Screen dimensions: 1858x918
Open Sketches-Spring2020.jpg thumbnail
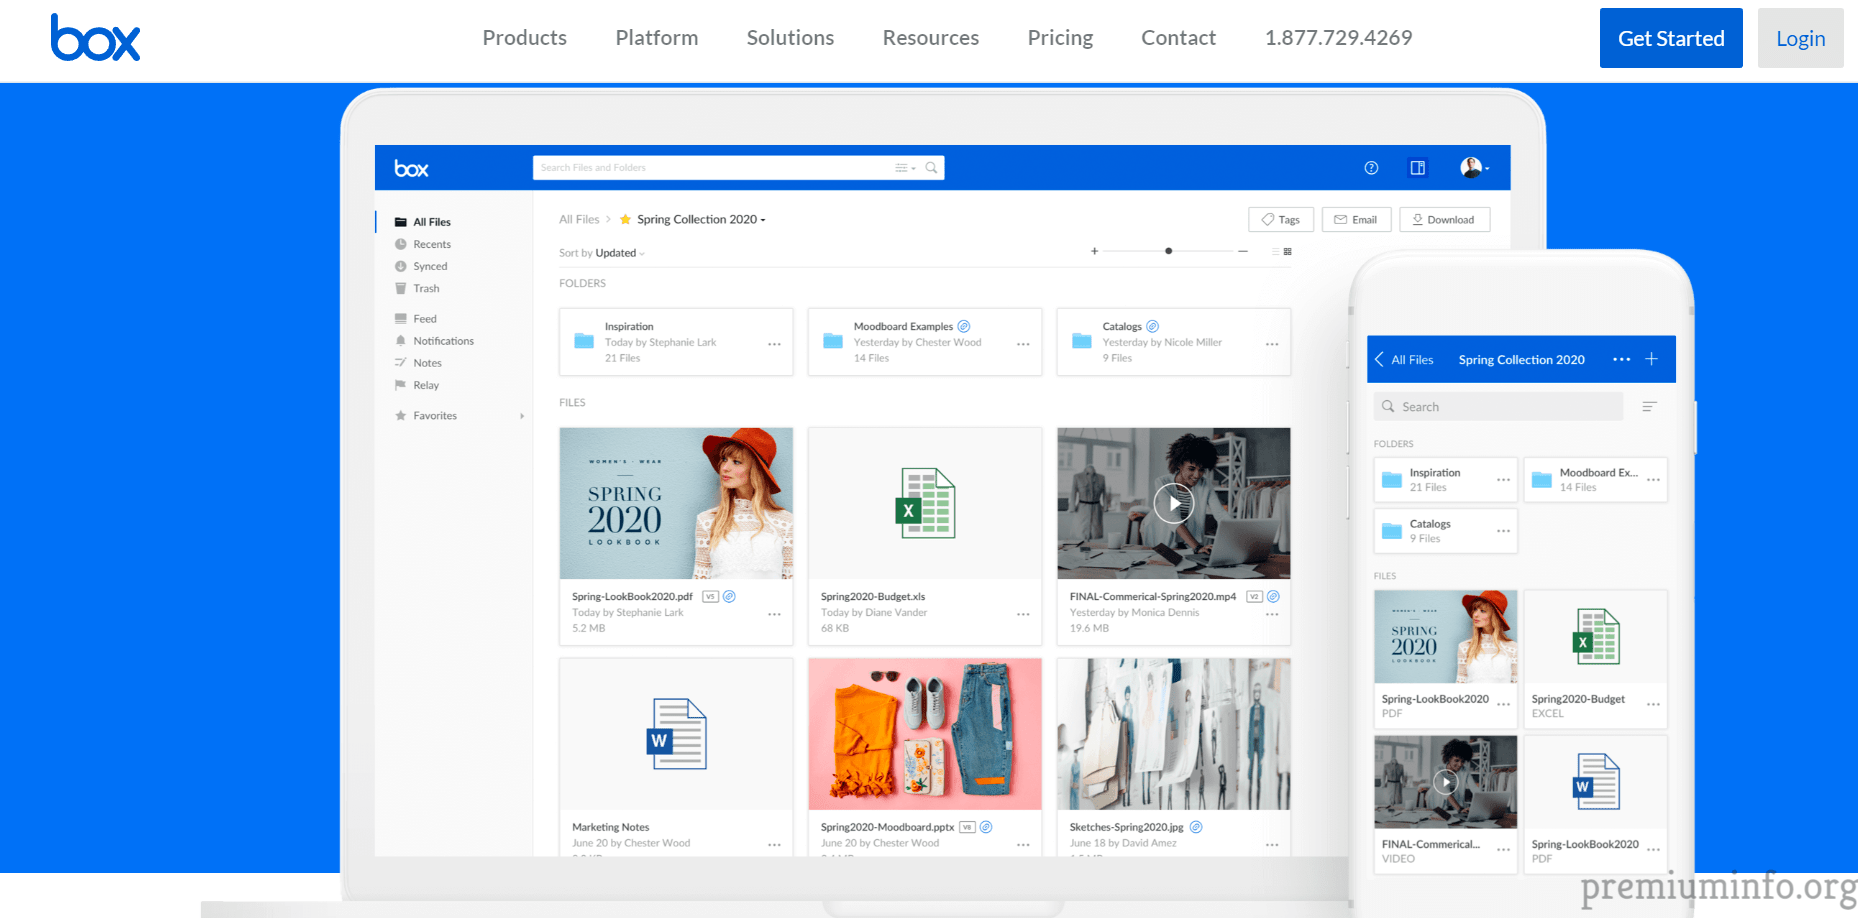pos(1174,734)
